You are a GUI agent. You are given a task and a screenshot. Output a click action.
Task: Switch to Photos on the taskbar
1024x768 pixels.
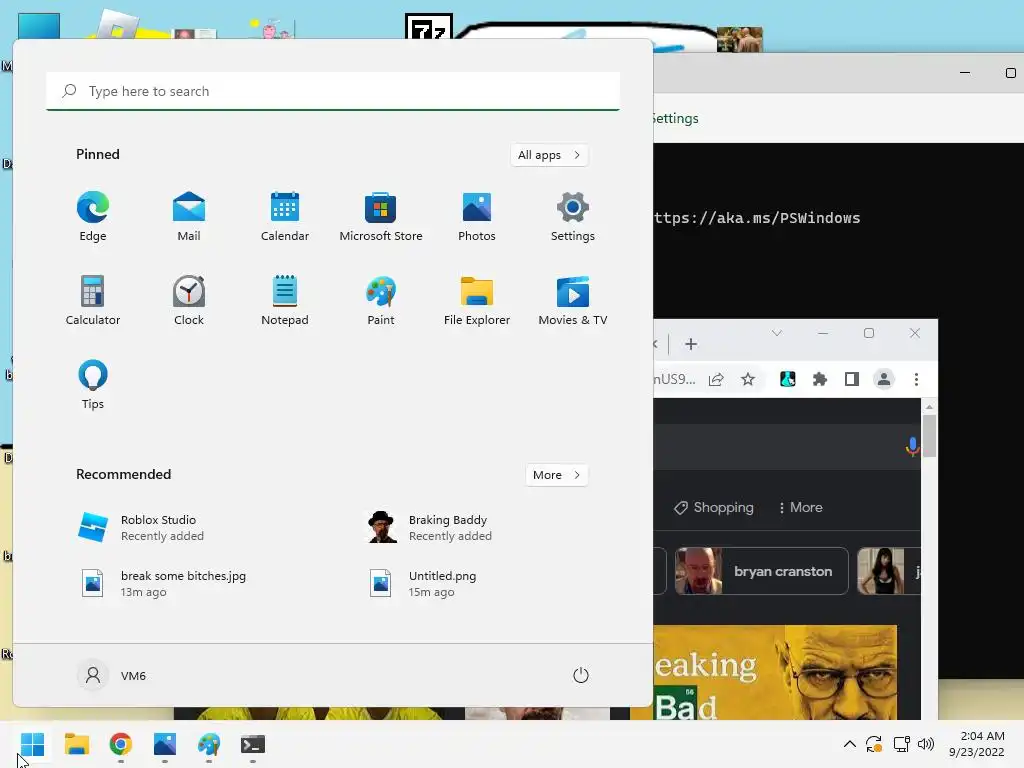165,744
